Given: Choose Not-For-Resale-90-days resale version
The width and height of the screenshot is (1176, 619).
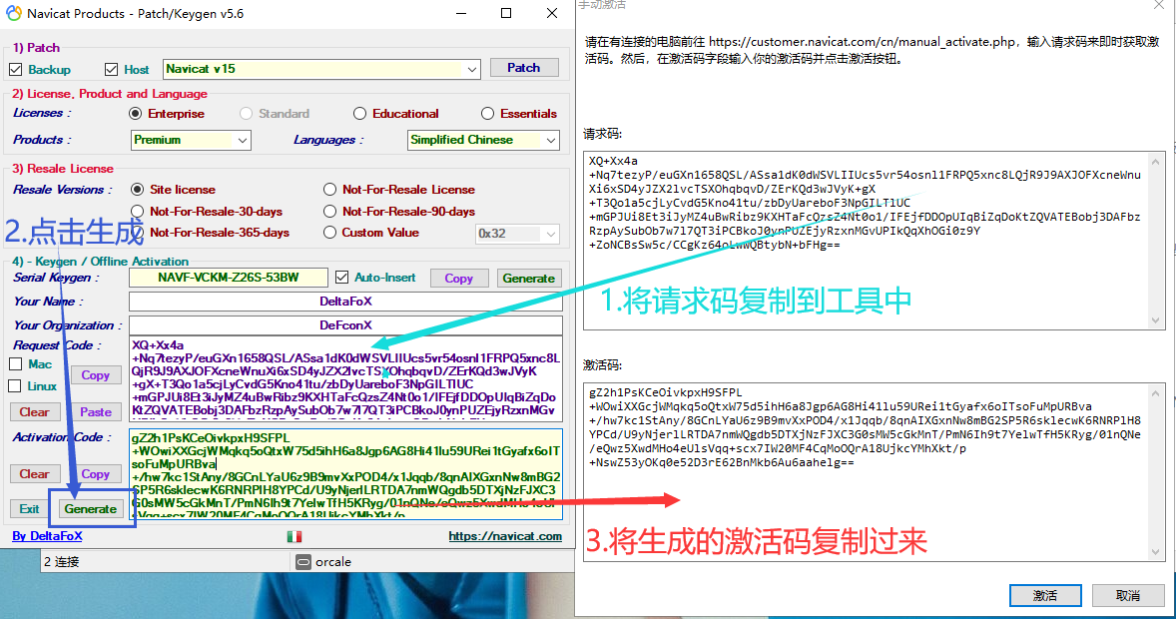Looking at the screenshot, I should [330, 212].
